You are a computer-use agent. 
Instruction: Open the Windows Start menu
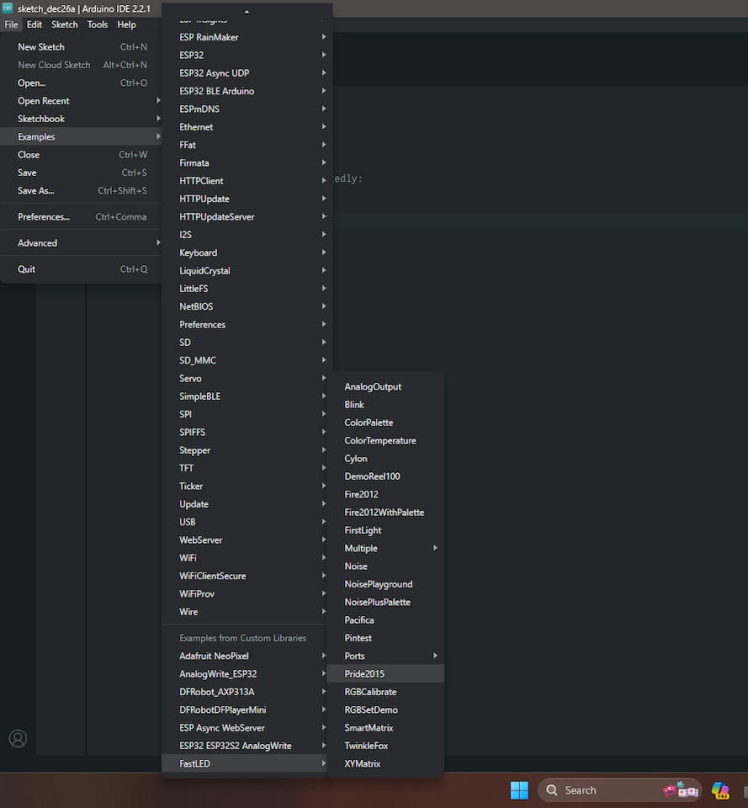(519, 790)
